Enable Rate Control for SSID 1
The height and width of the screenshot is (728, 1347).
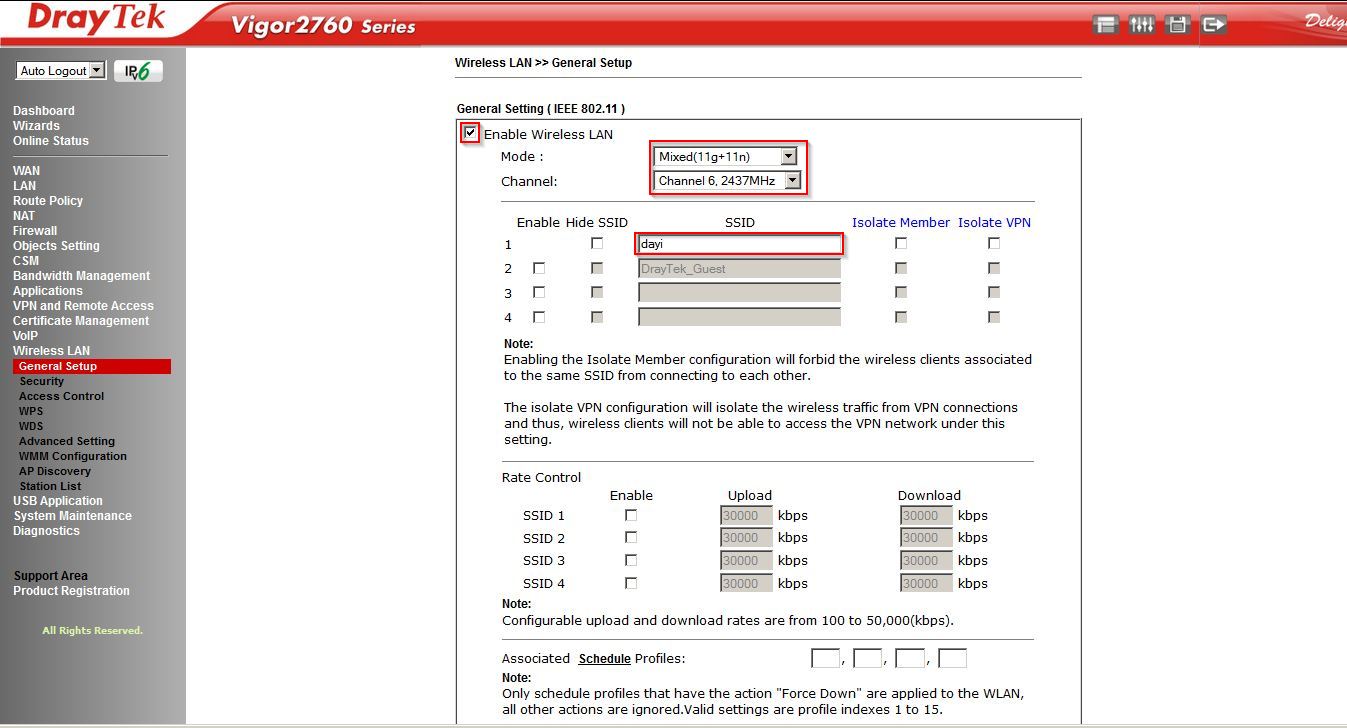(630, 515)
